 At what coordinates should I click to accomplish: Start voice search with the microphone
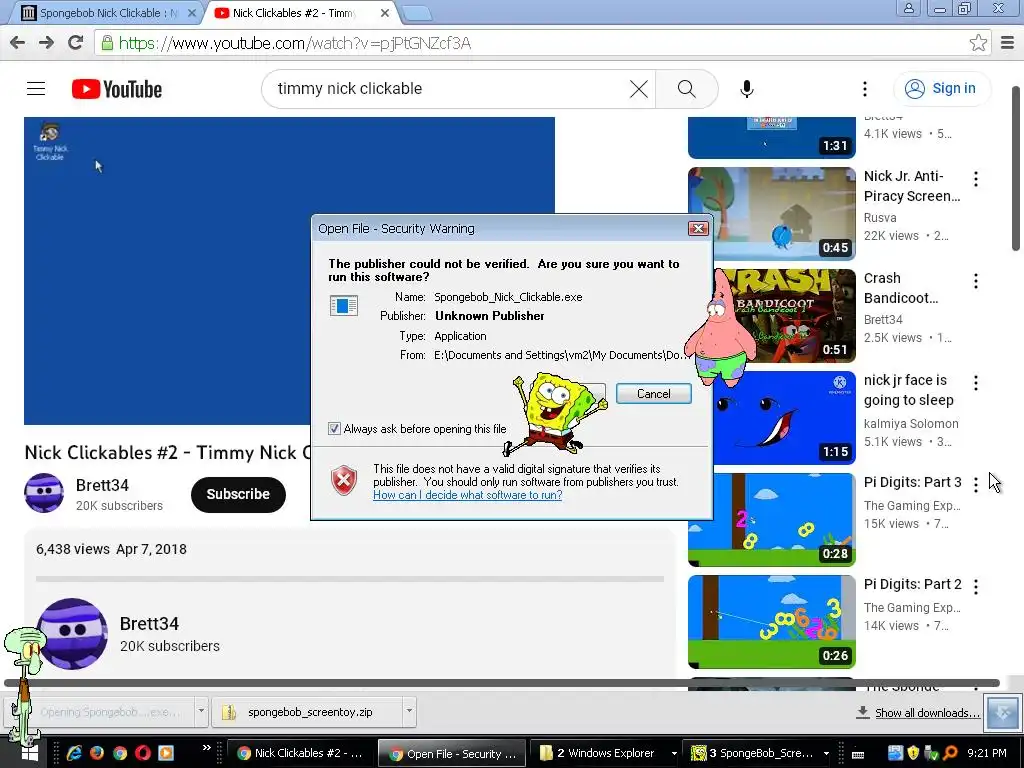click(746, 89)
